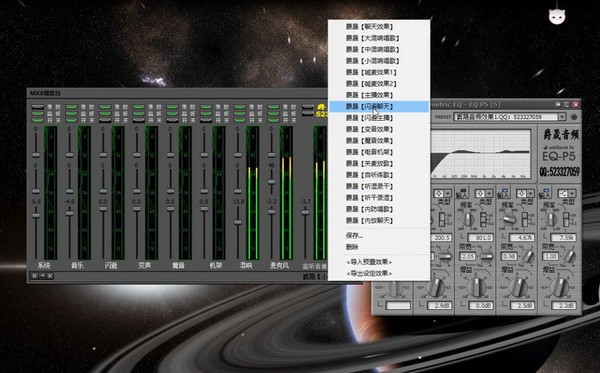The height and width of the screenshot is (373, 600).
Task: Toggle 录放 button on 麦克风 channel
Action: point(273,107)
